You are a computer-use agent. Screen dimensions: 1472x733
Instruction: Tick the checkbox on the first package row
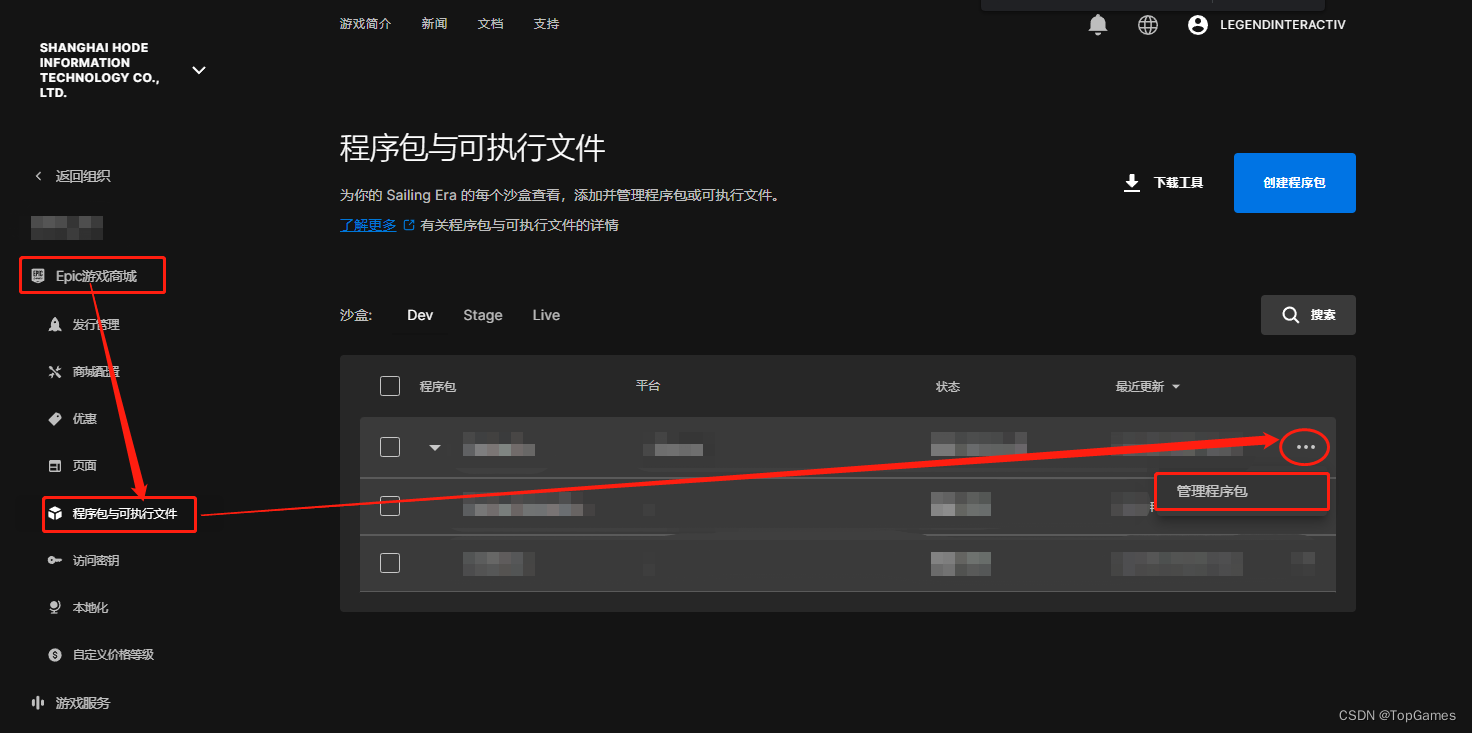pyautogui.click(x=390, y=447)
